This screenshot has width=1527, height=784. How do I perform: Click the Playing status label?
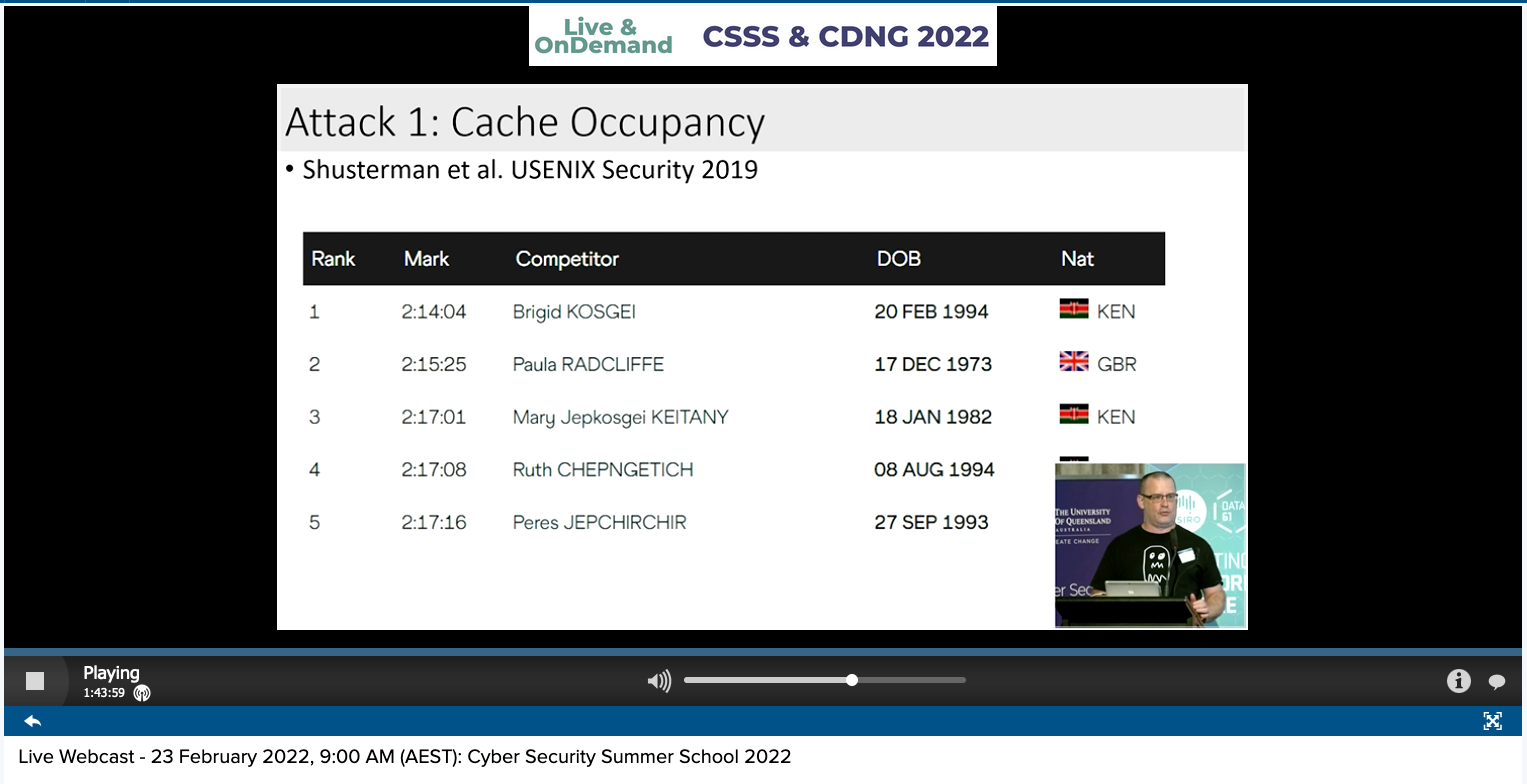click(x=111, y=673)
